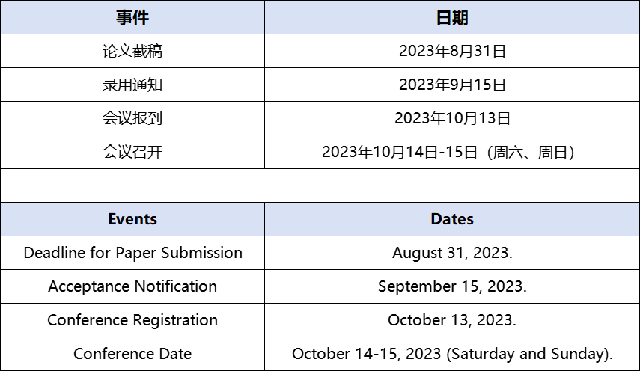Select Deadline for Paper Submission cell
This screenshot has width=640, height=371.
(x=132, y=253)
